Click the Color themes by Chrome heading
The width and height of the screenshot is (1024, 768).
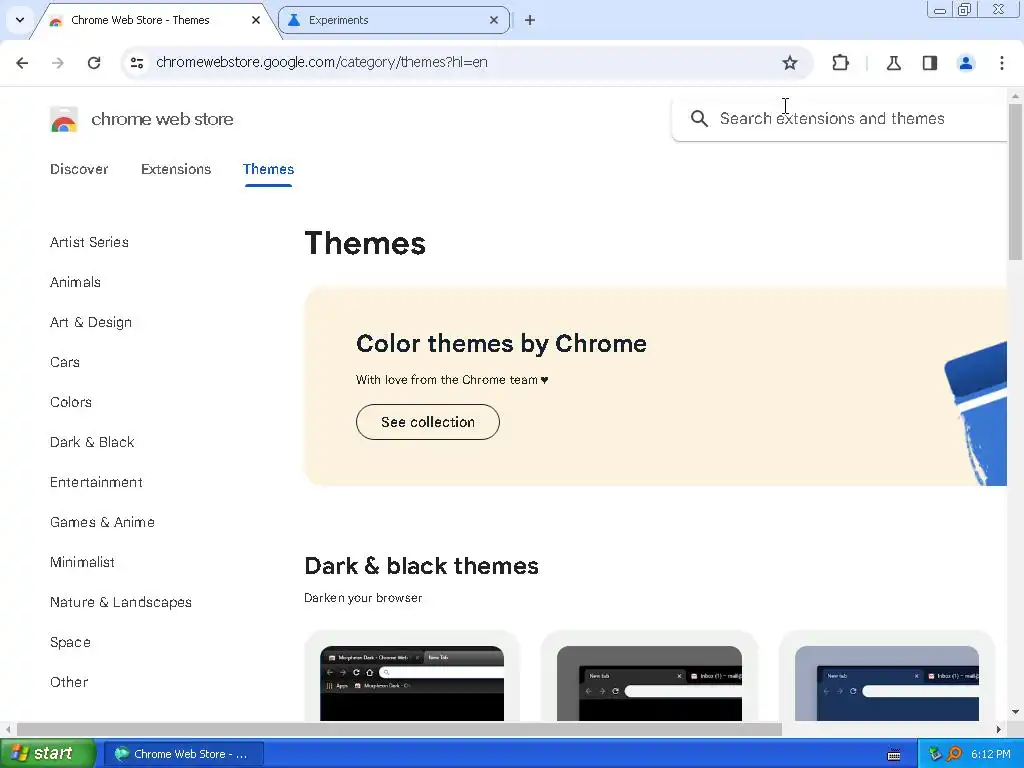click(501, 344)
